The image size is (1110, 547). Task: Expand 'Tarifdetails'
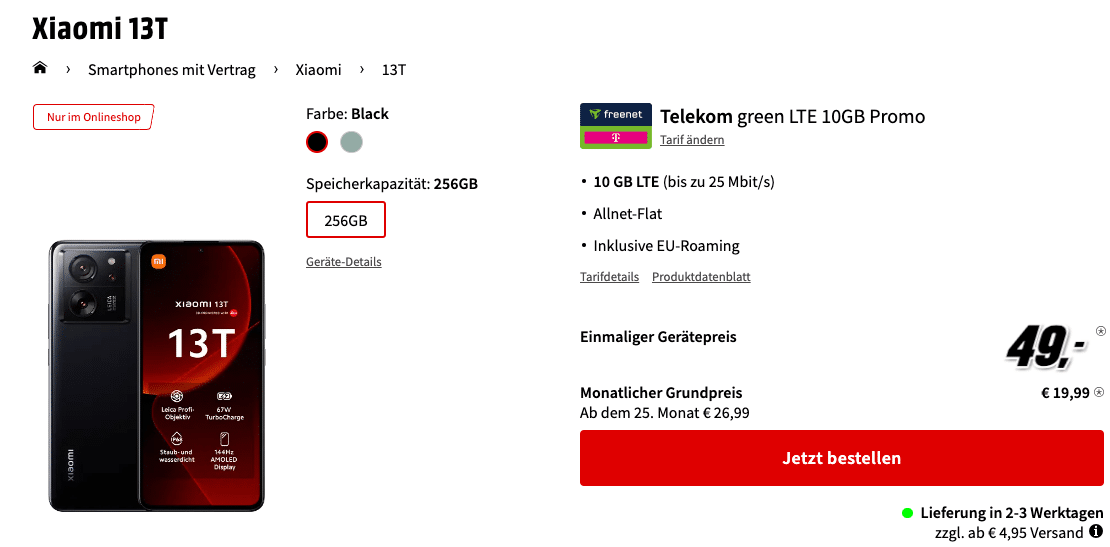[x=610, y=277]
